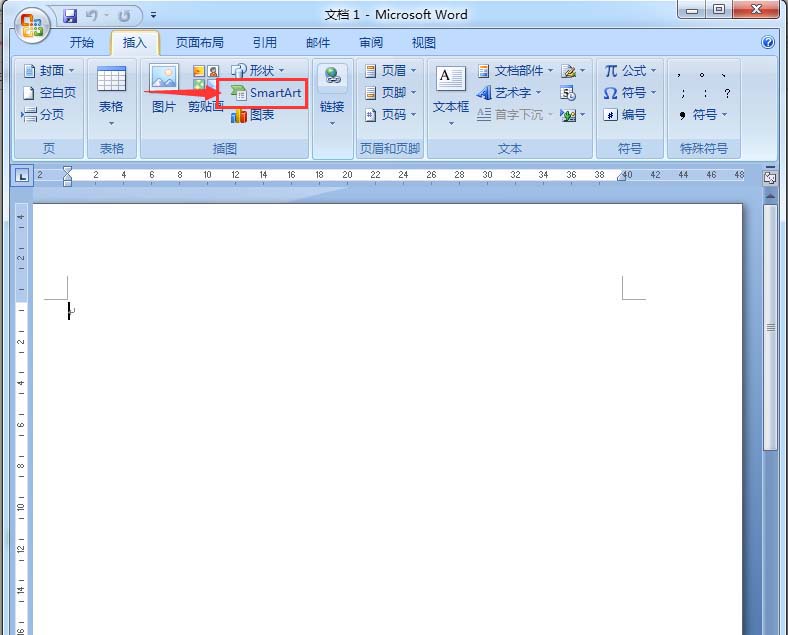Insert clip art with 剪贴画

point(206,88)
